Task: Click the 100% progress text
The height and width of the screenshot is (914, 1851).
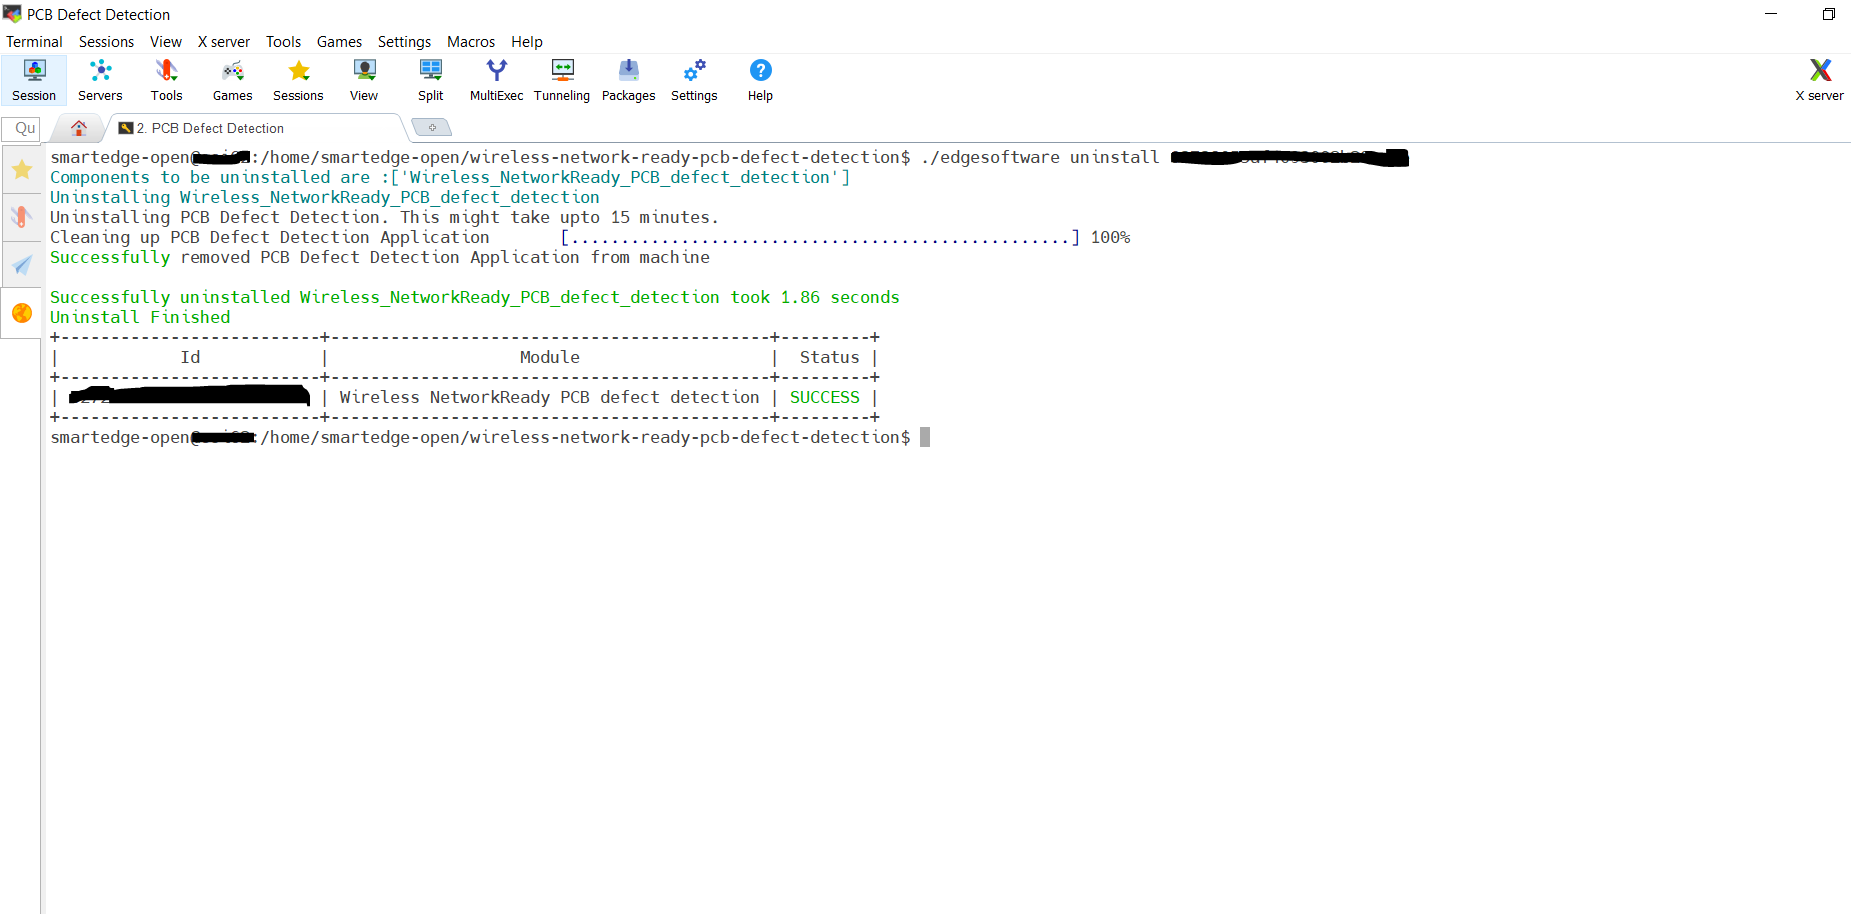Action: (x=1110, y=237)
